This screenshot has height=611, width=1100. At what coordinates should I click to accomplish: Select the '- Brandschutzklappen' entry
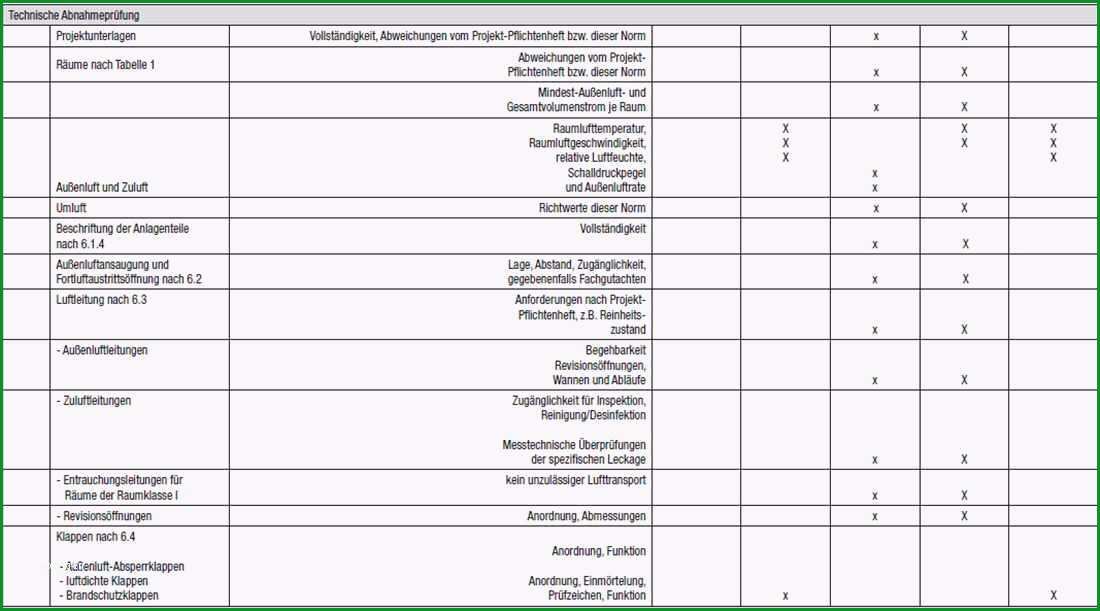click(x=109, y=595)
